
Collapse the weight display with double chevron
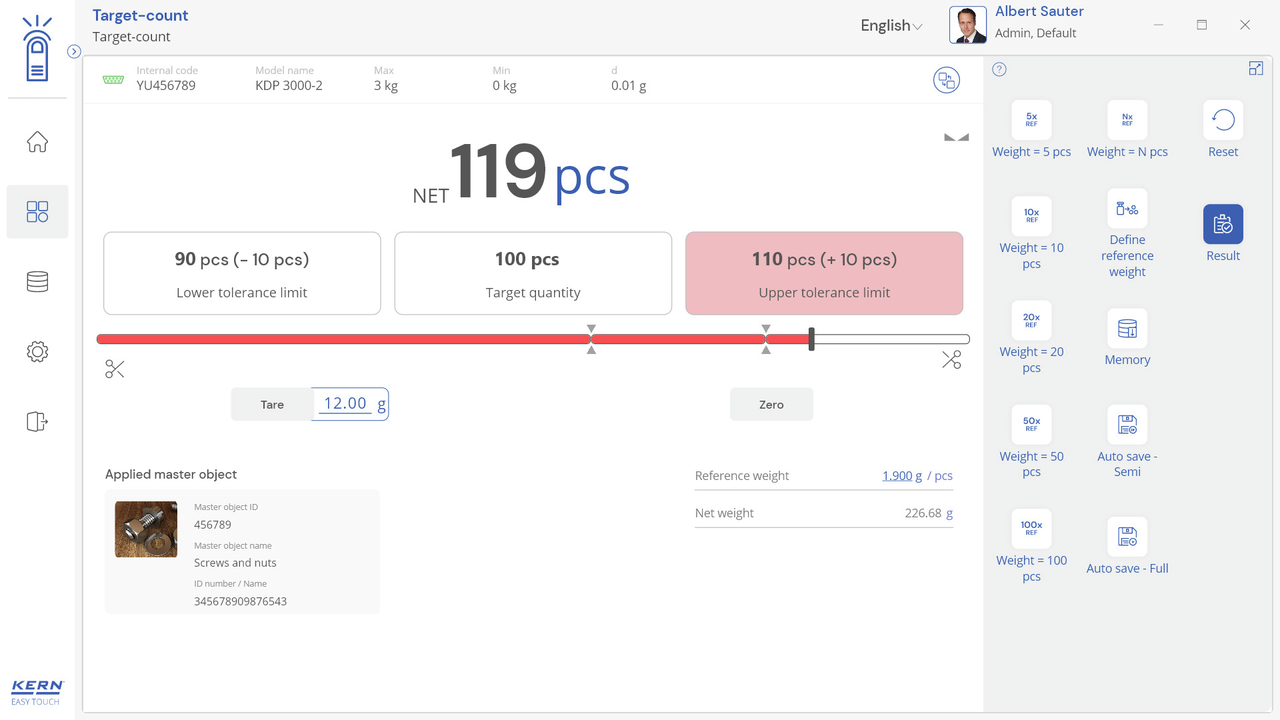click(x=956, y=137)
